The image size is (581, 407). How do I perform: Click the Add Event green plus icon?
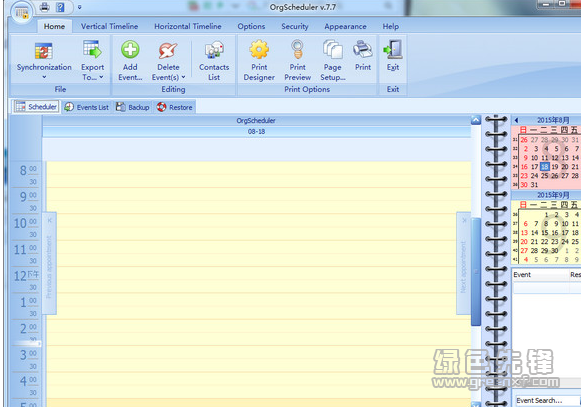pos(130,49)
